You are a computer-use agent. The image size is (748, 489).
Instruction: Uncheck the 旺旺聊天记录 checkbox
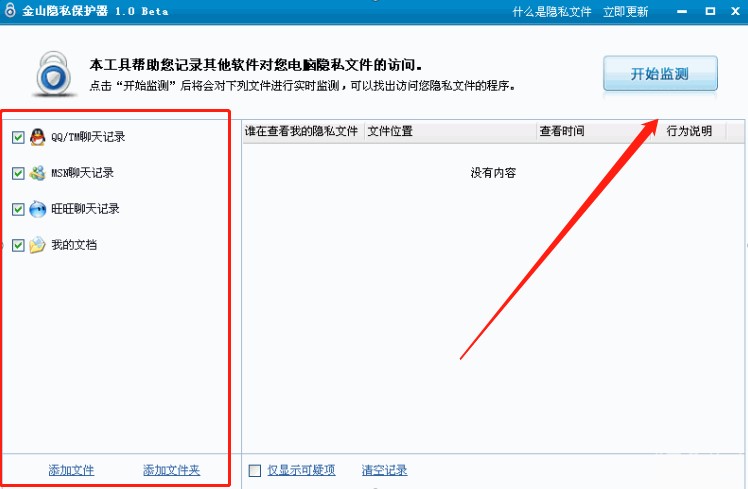click(18, 209)
